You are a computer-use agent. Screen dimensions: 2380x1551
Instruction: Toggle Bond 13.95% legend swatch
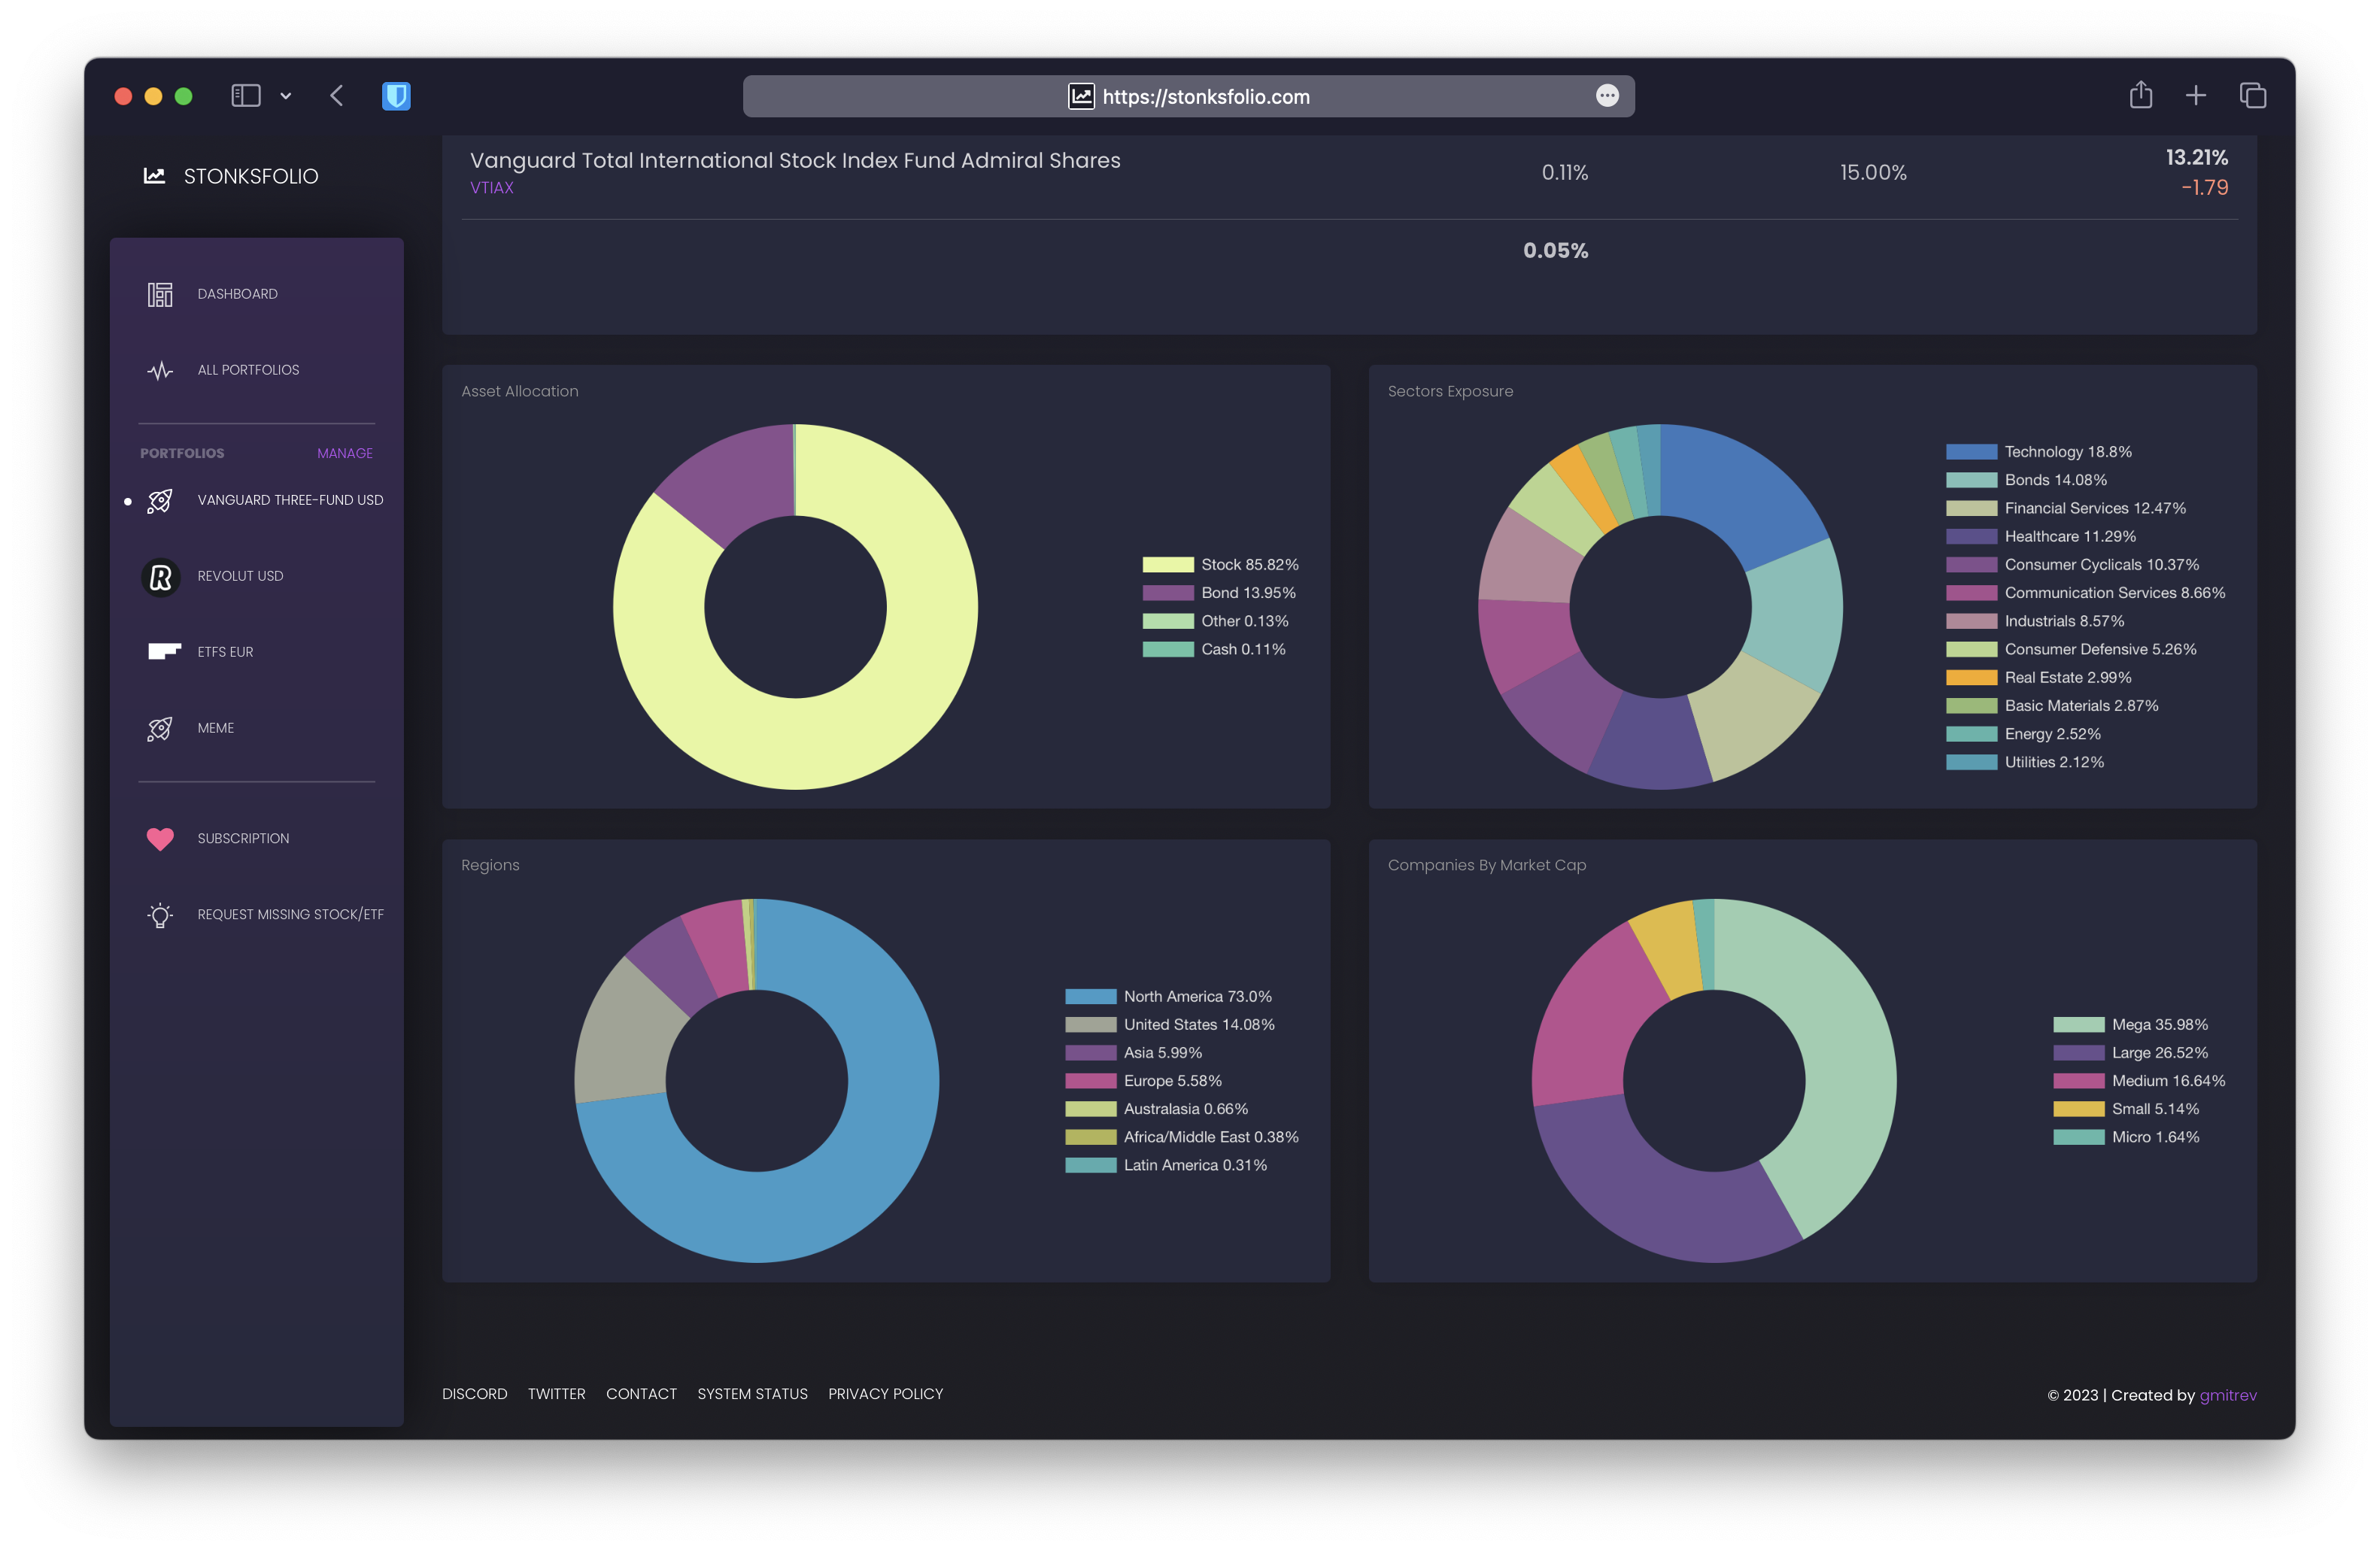click(x=1168, y=593)
